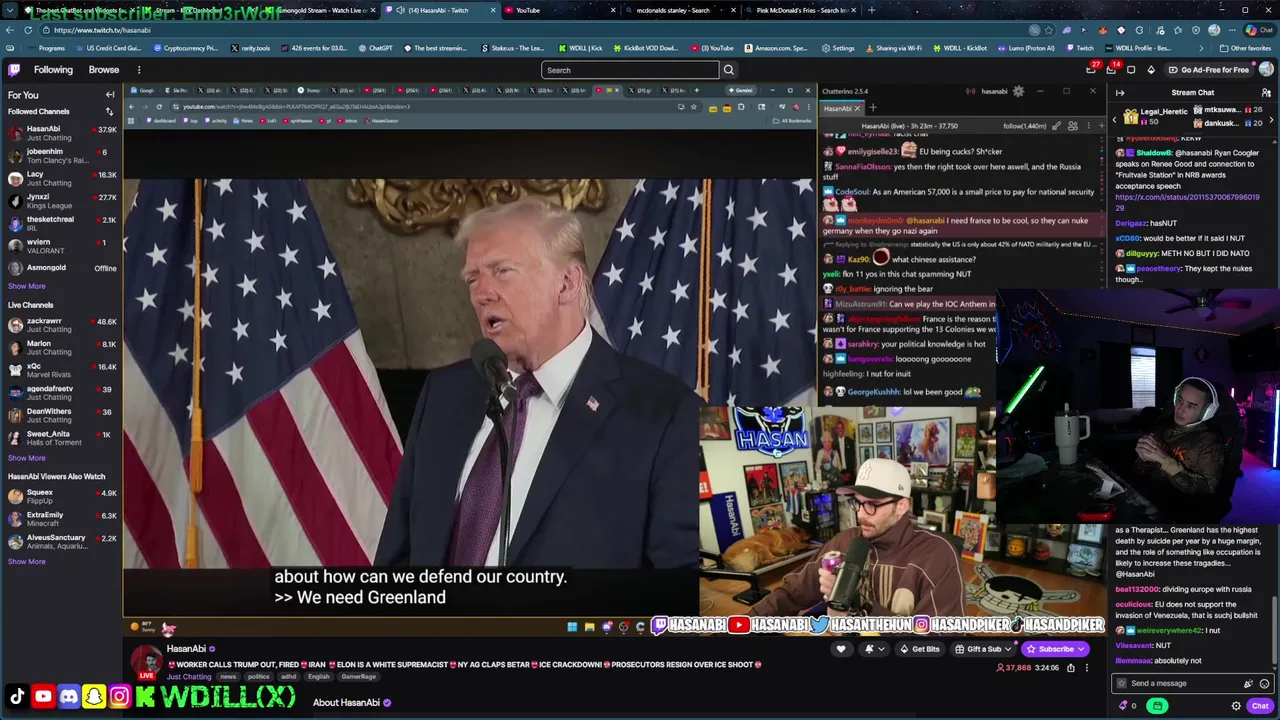This screenshot has width=1280, height=720.
Task: Show more followed channels
Action: pos(27,286)
